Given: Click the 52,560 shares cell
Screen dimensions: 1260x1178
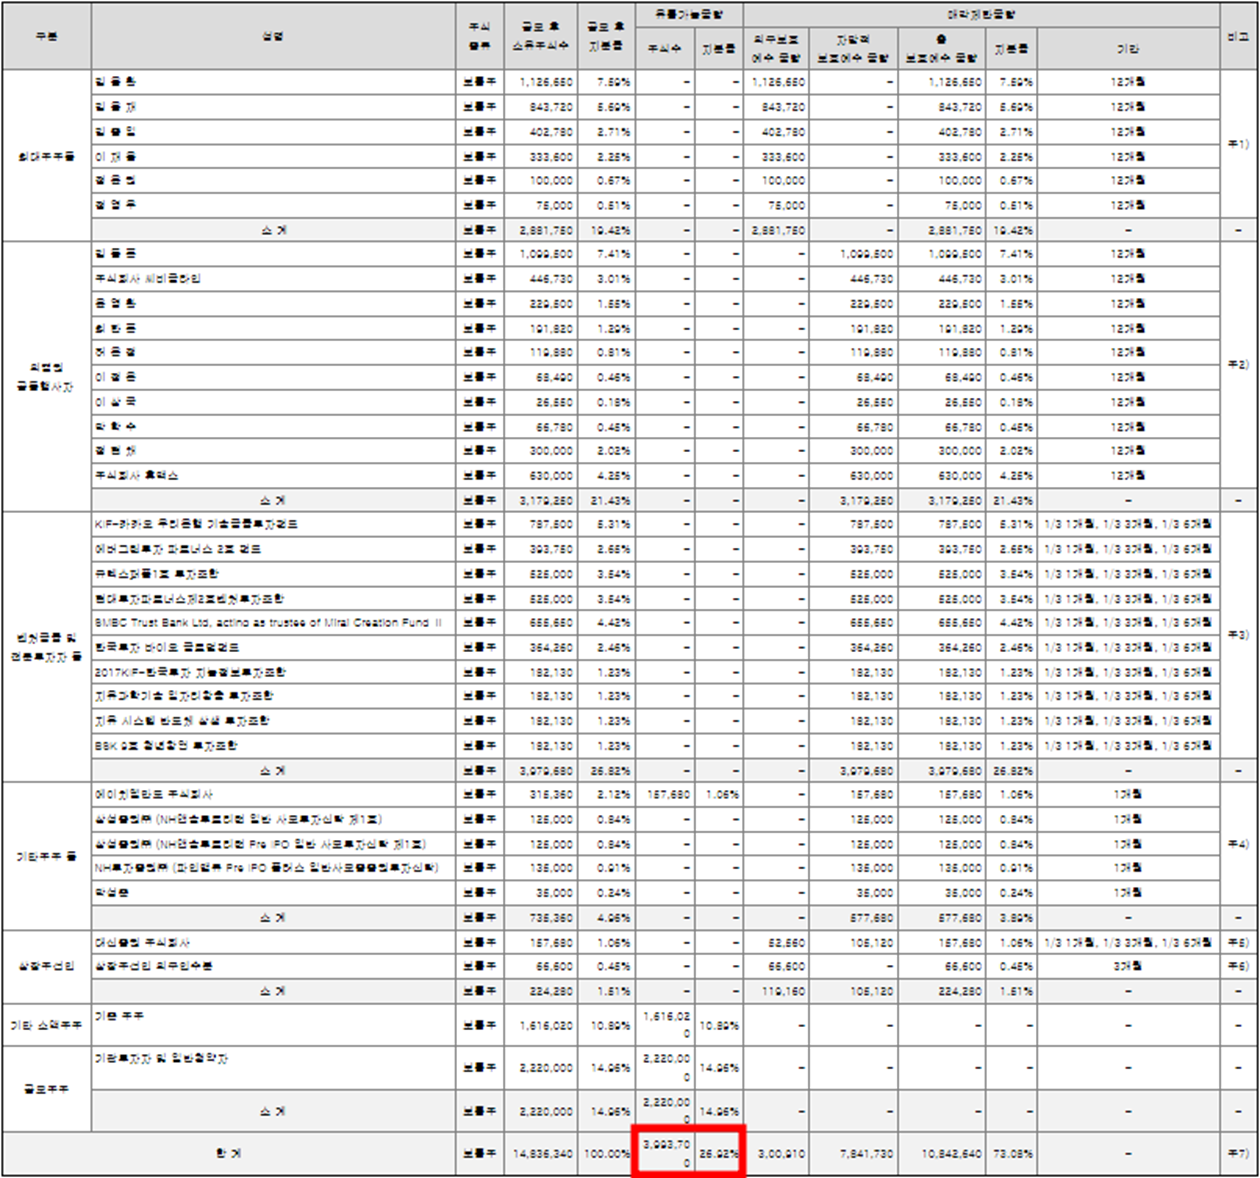Looking at the screenshot, I should [x=776, y=943].
